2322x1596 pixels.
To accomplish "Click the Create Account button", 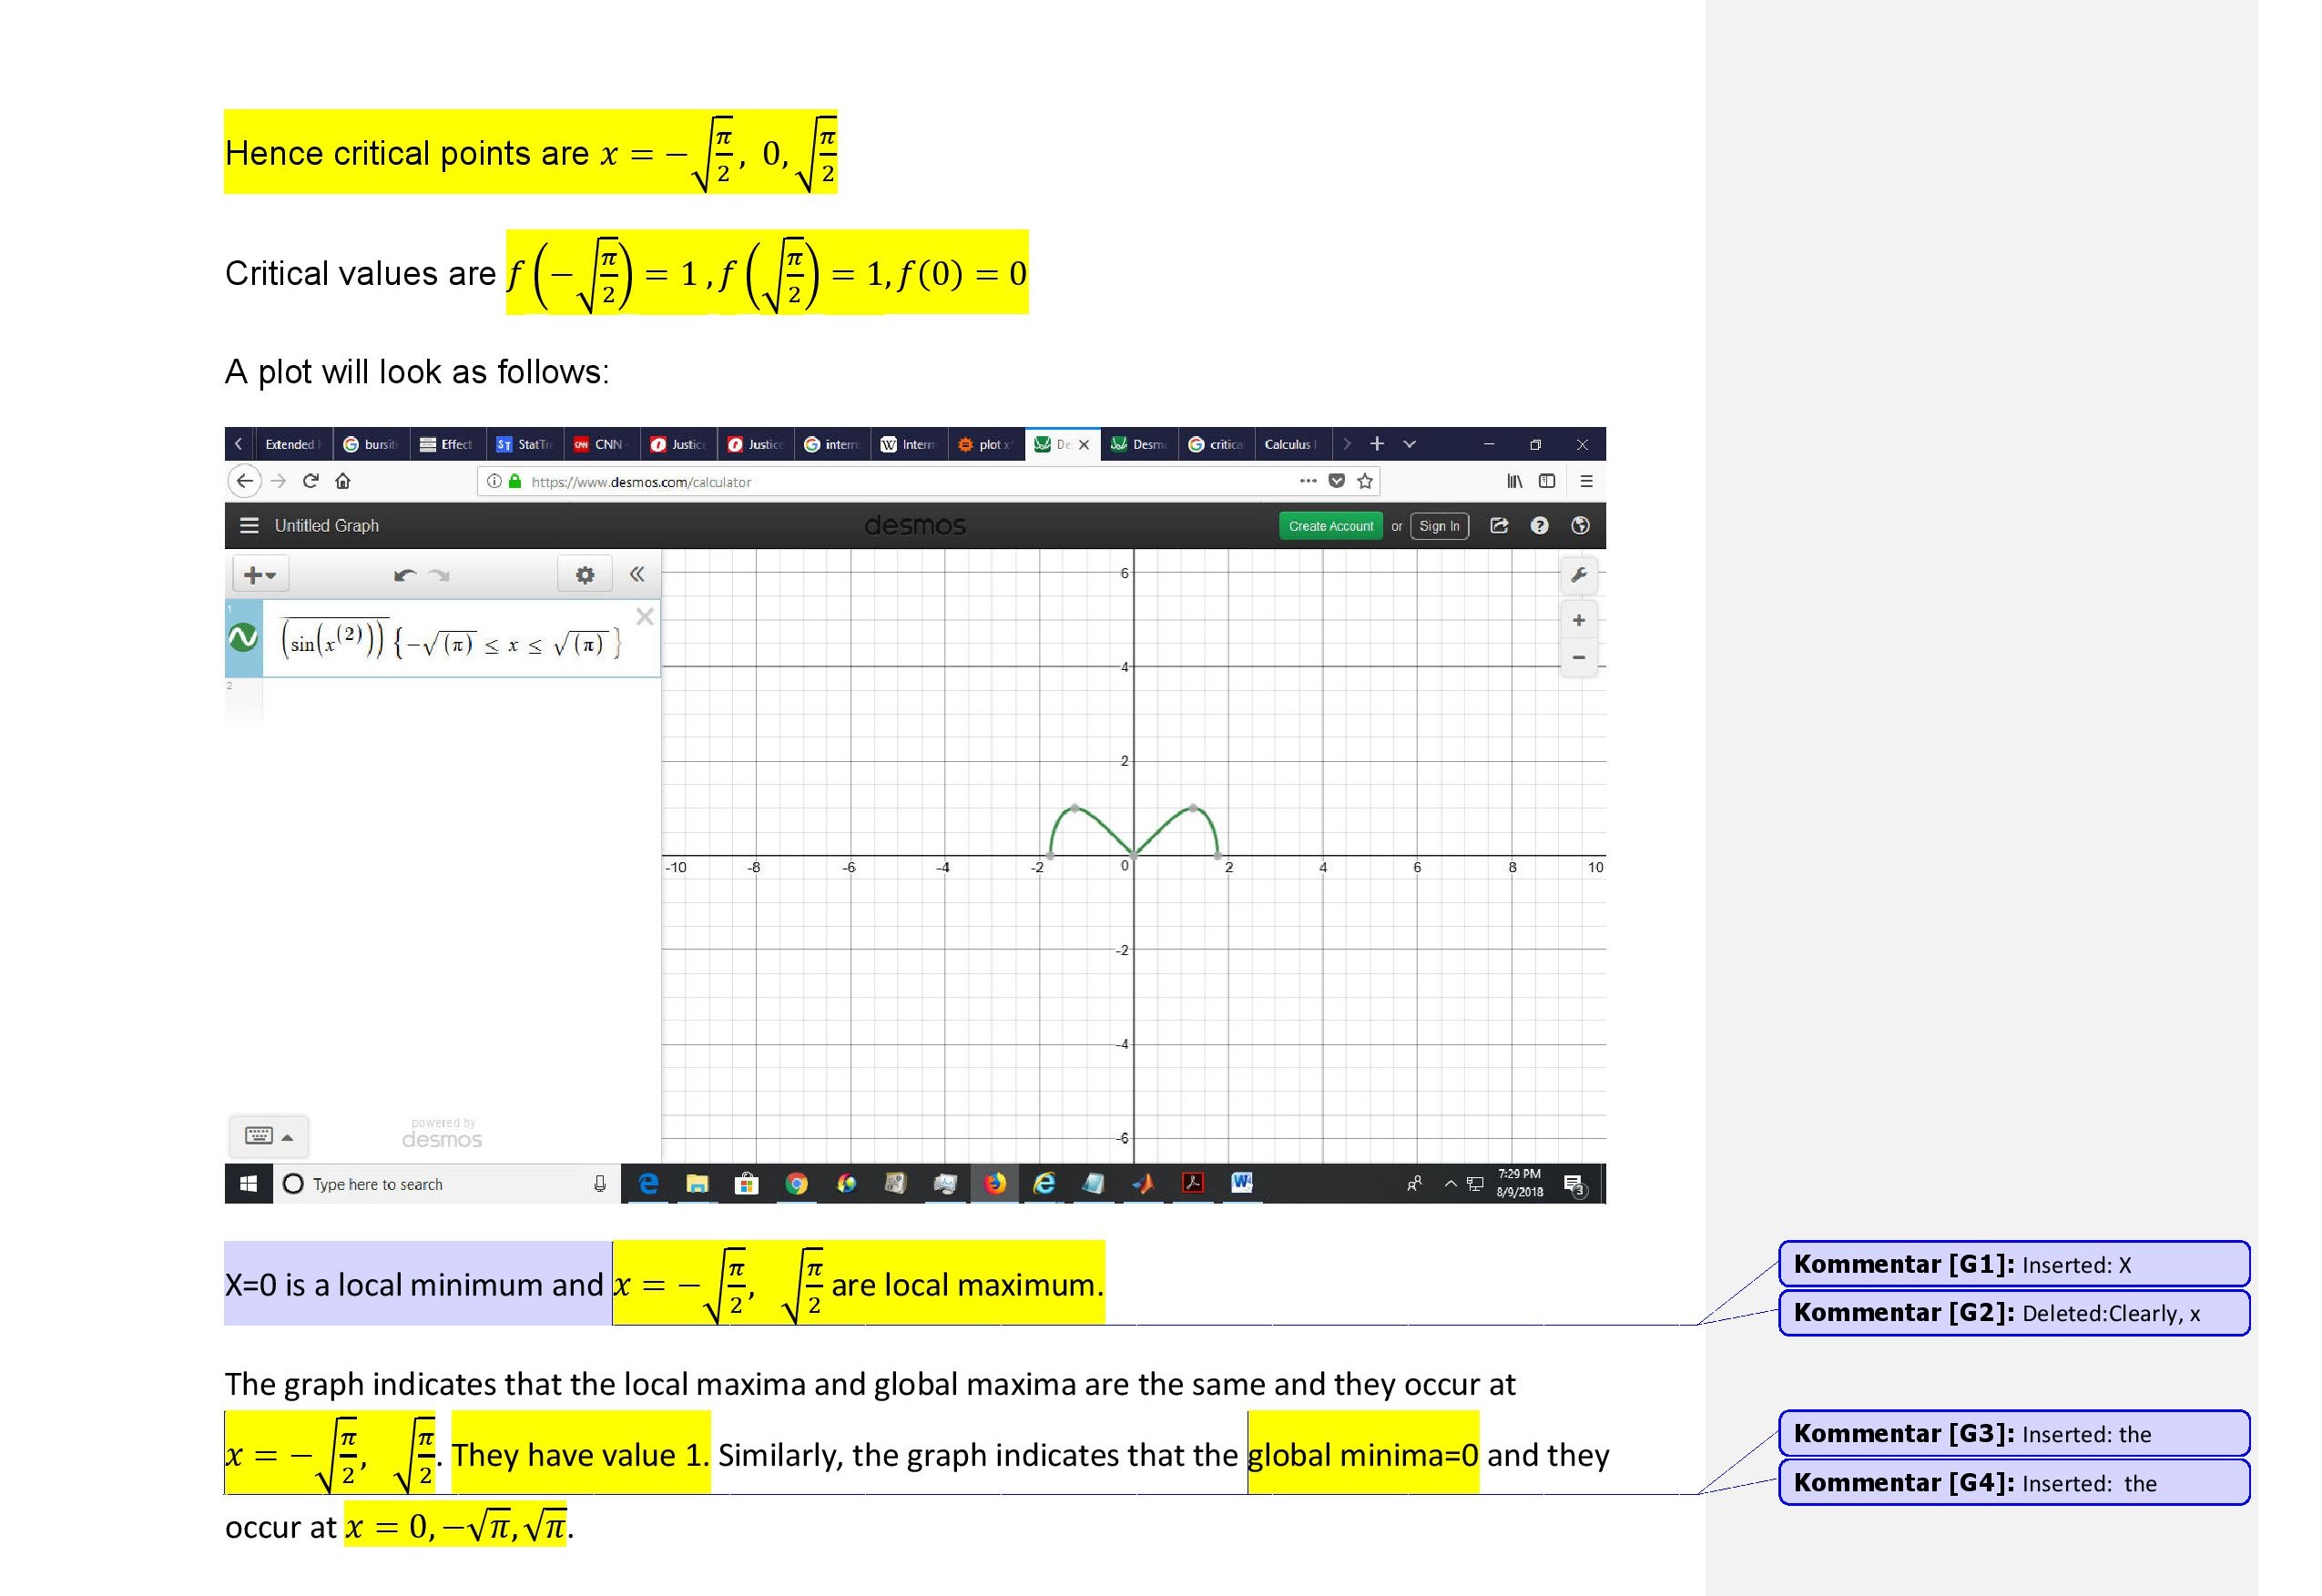I will pos(1331,526).
